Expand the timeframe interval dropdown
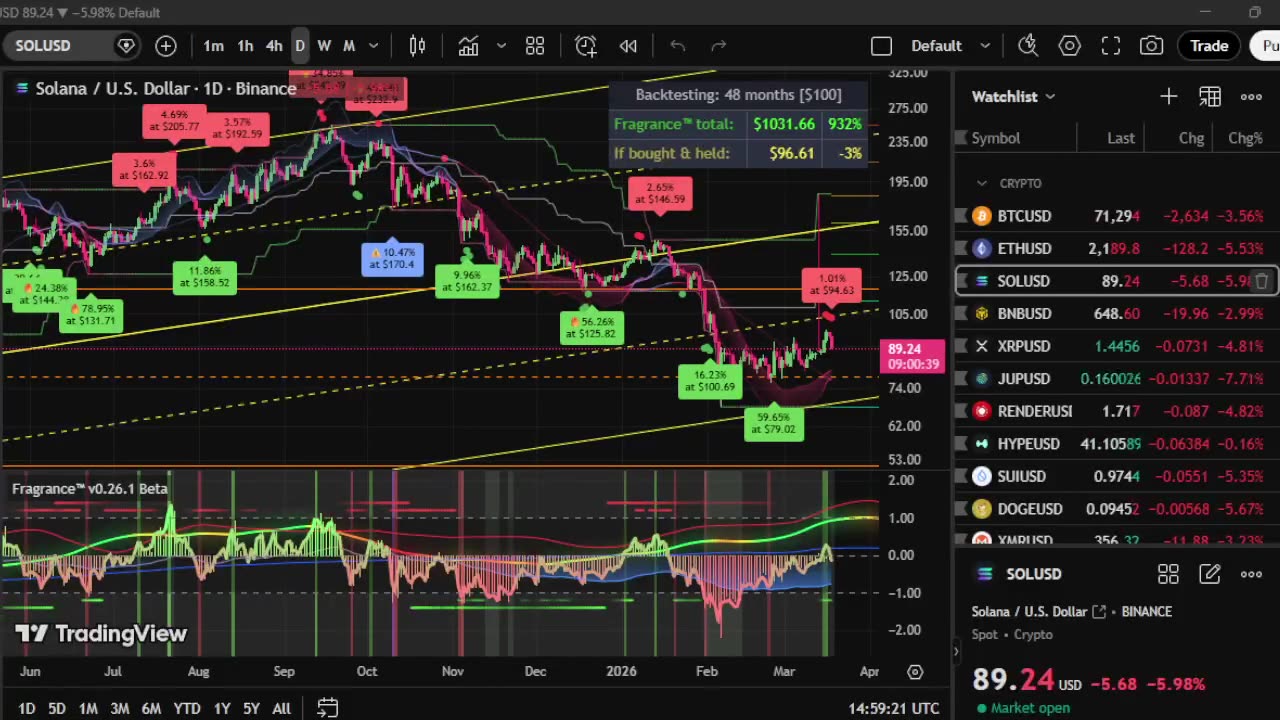The height and width of the screenshot is (720, 1280). tap(374, 46)
